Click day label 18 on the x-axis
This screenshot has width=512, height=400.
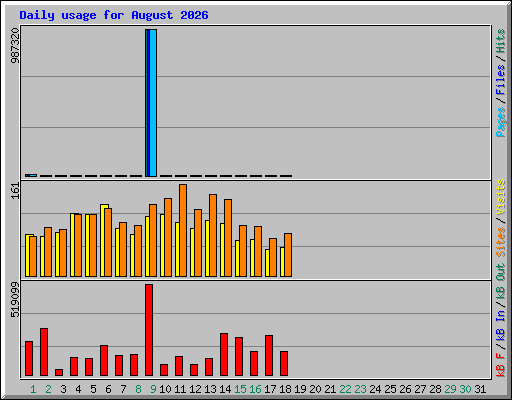coord(285,389)
